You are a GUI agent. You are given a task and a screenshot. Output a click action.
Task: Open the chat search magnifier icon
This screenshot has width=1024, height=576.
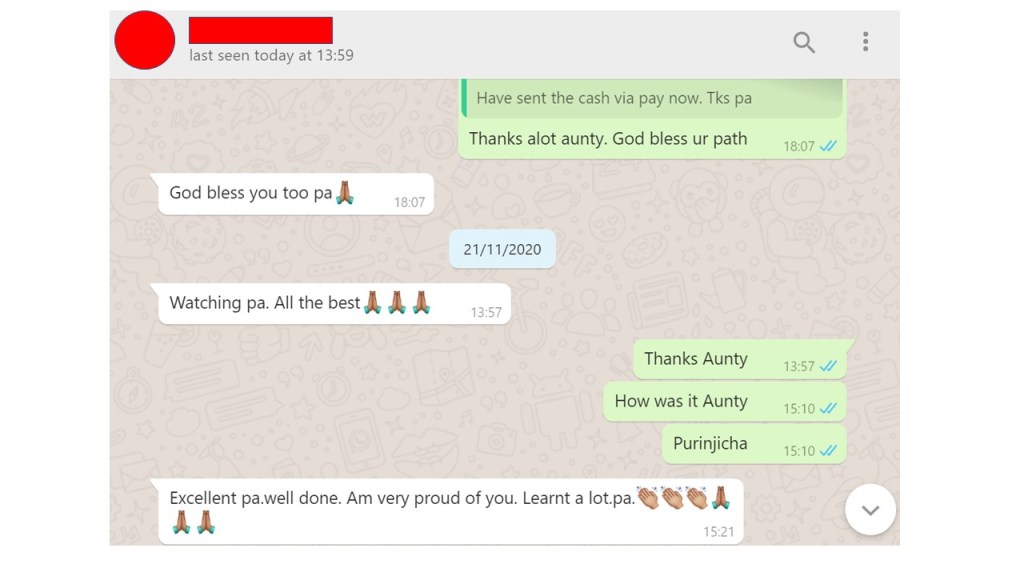pos(804,42)
